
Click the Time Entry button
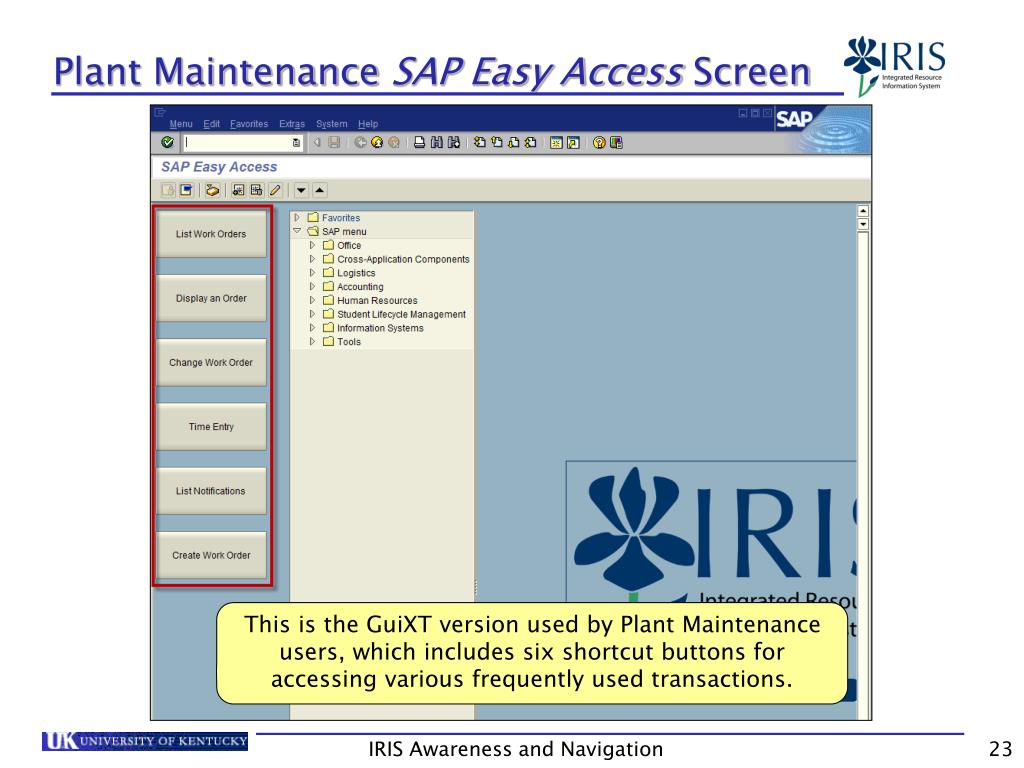211,426
